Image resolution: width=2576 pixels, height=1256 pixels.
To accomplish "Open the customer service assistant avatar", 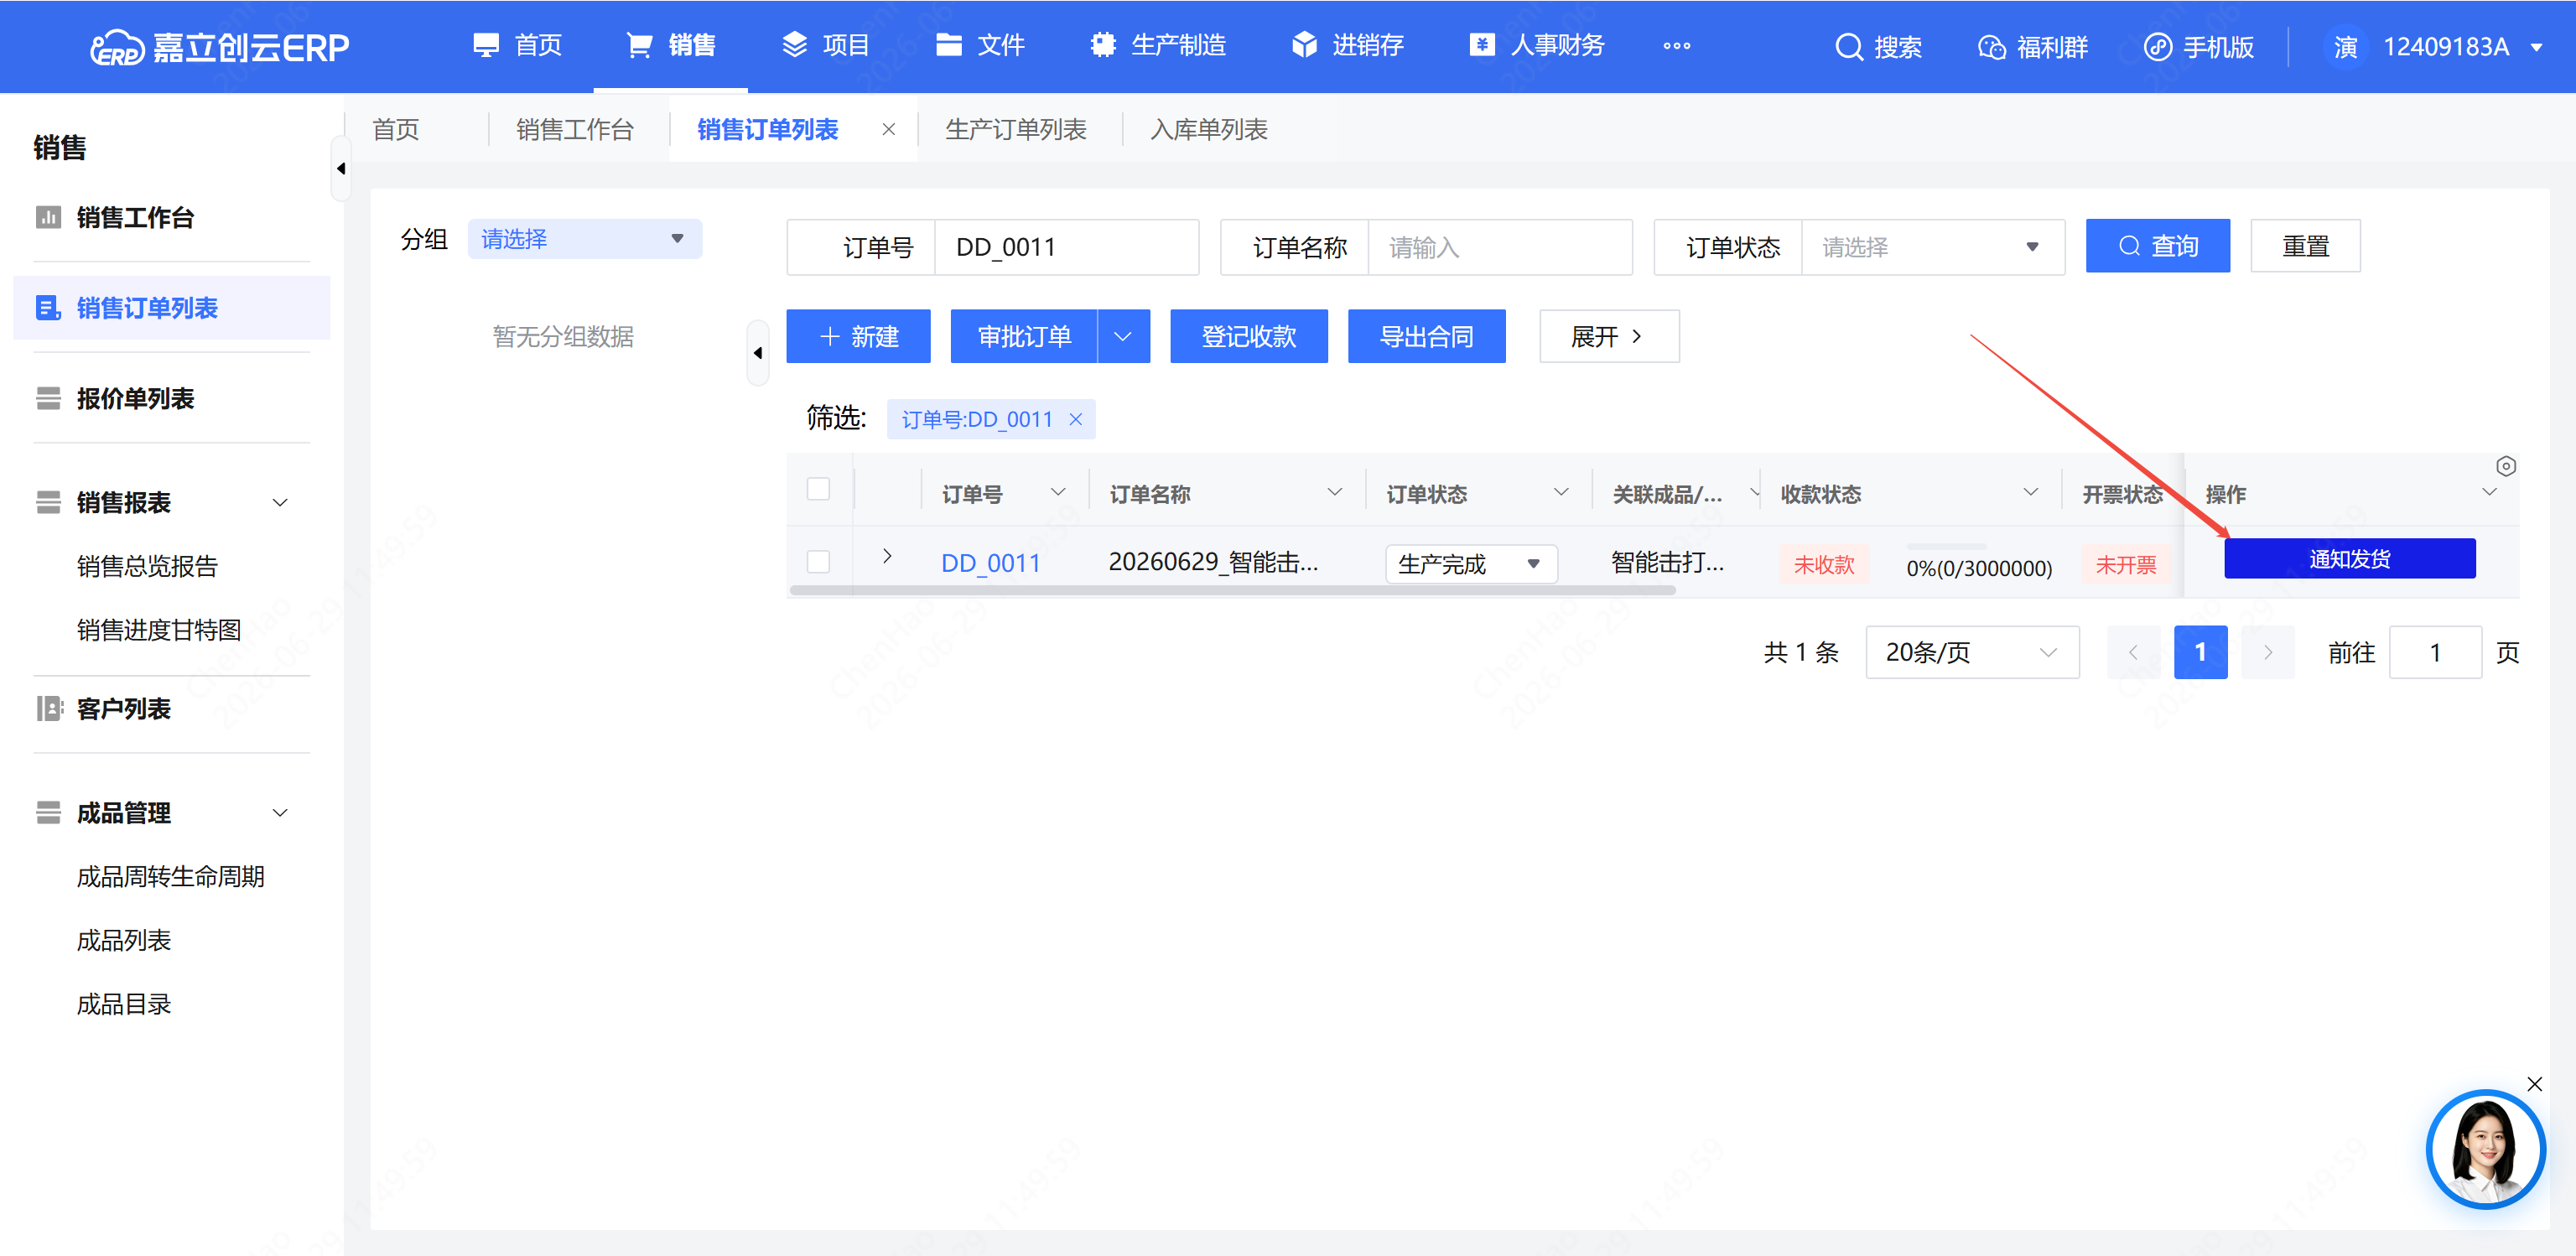I will (x=2485, y=1149).
